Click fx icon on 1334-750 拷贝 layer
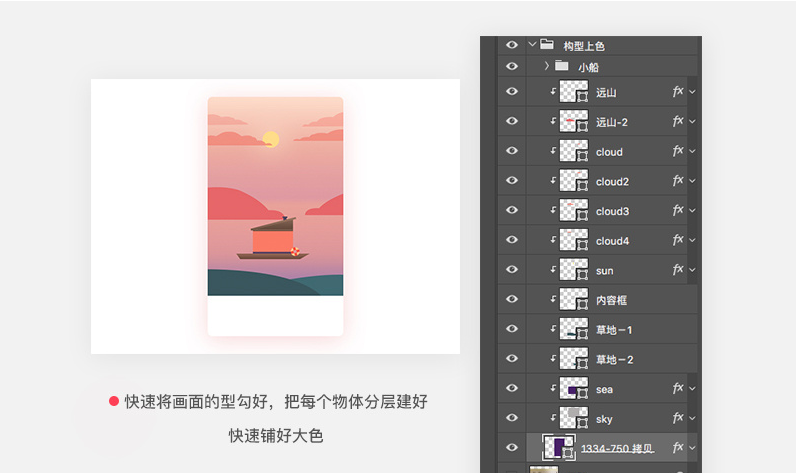798x473 pixels. click(678, 448)
